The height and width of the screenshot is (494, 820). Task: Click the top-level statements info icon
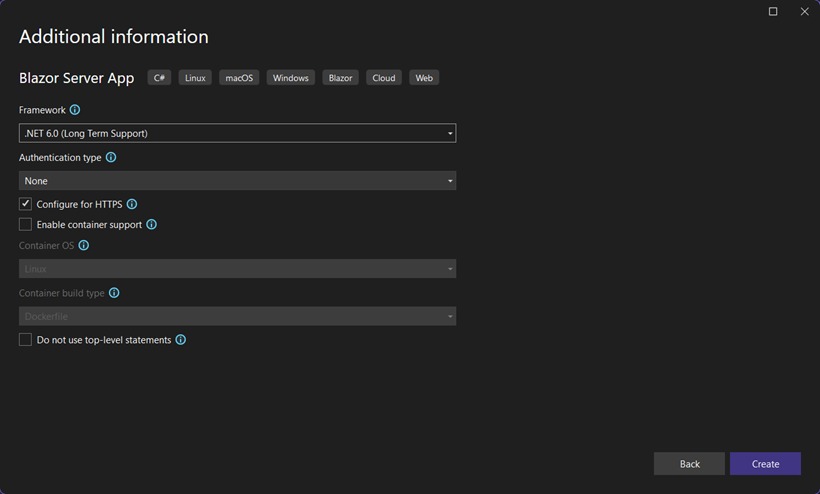pyautogui.click(x=180, y=340)
